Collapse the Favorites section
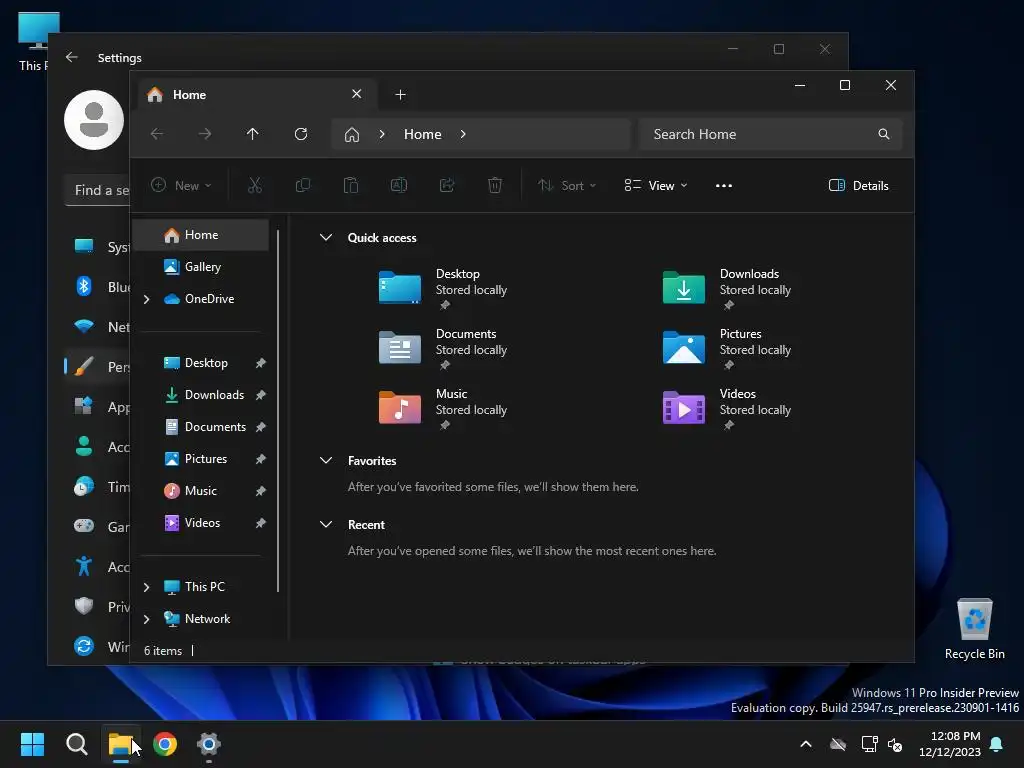1024x768 pixels. 326,460
